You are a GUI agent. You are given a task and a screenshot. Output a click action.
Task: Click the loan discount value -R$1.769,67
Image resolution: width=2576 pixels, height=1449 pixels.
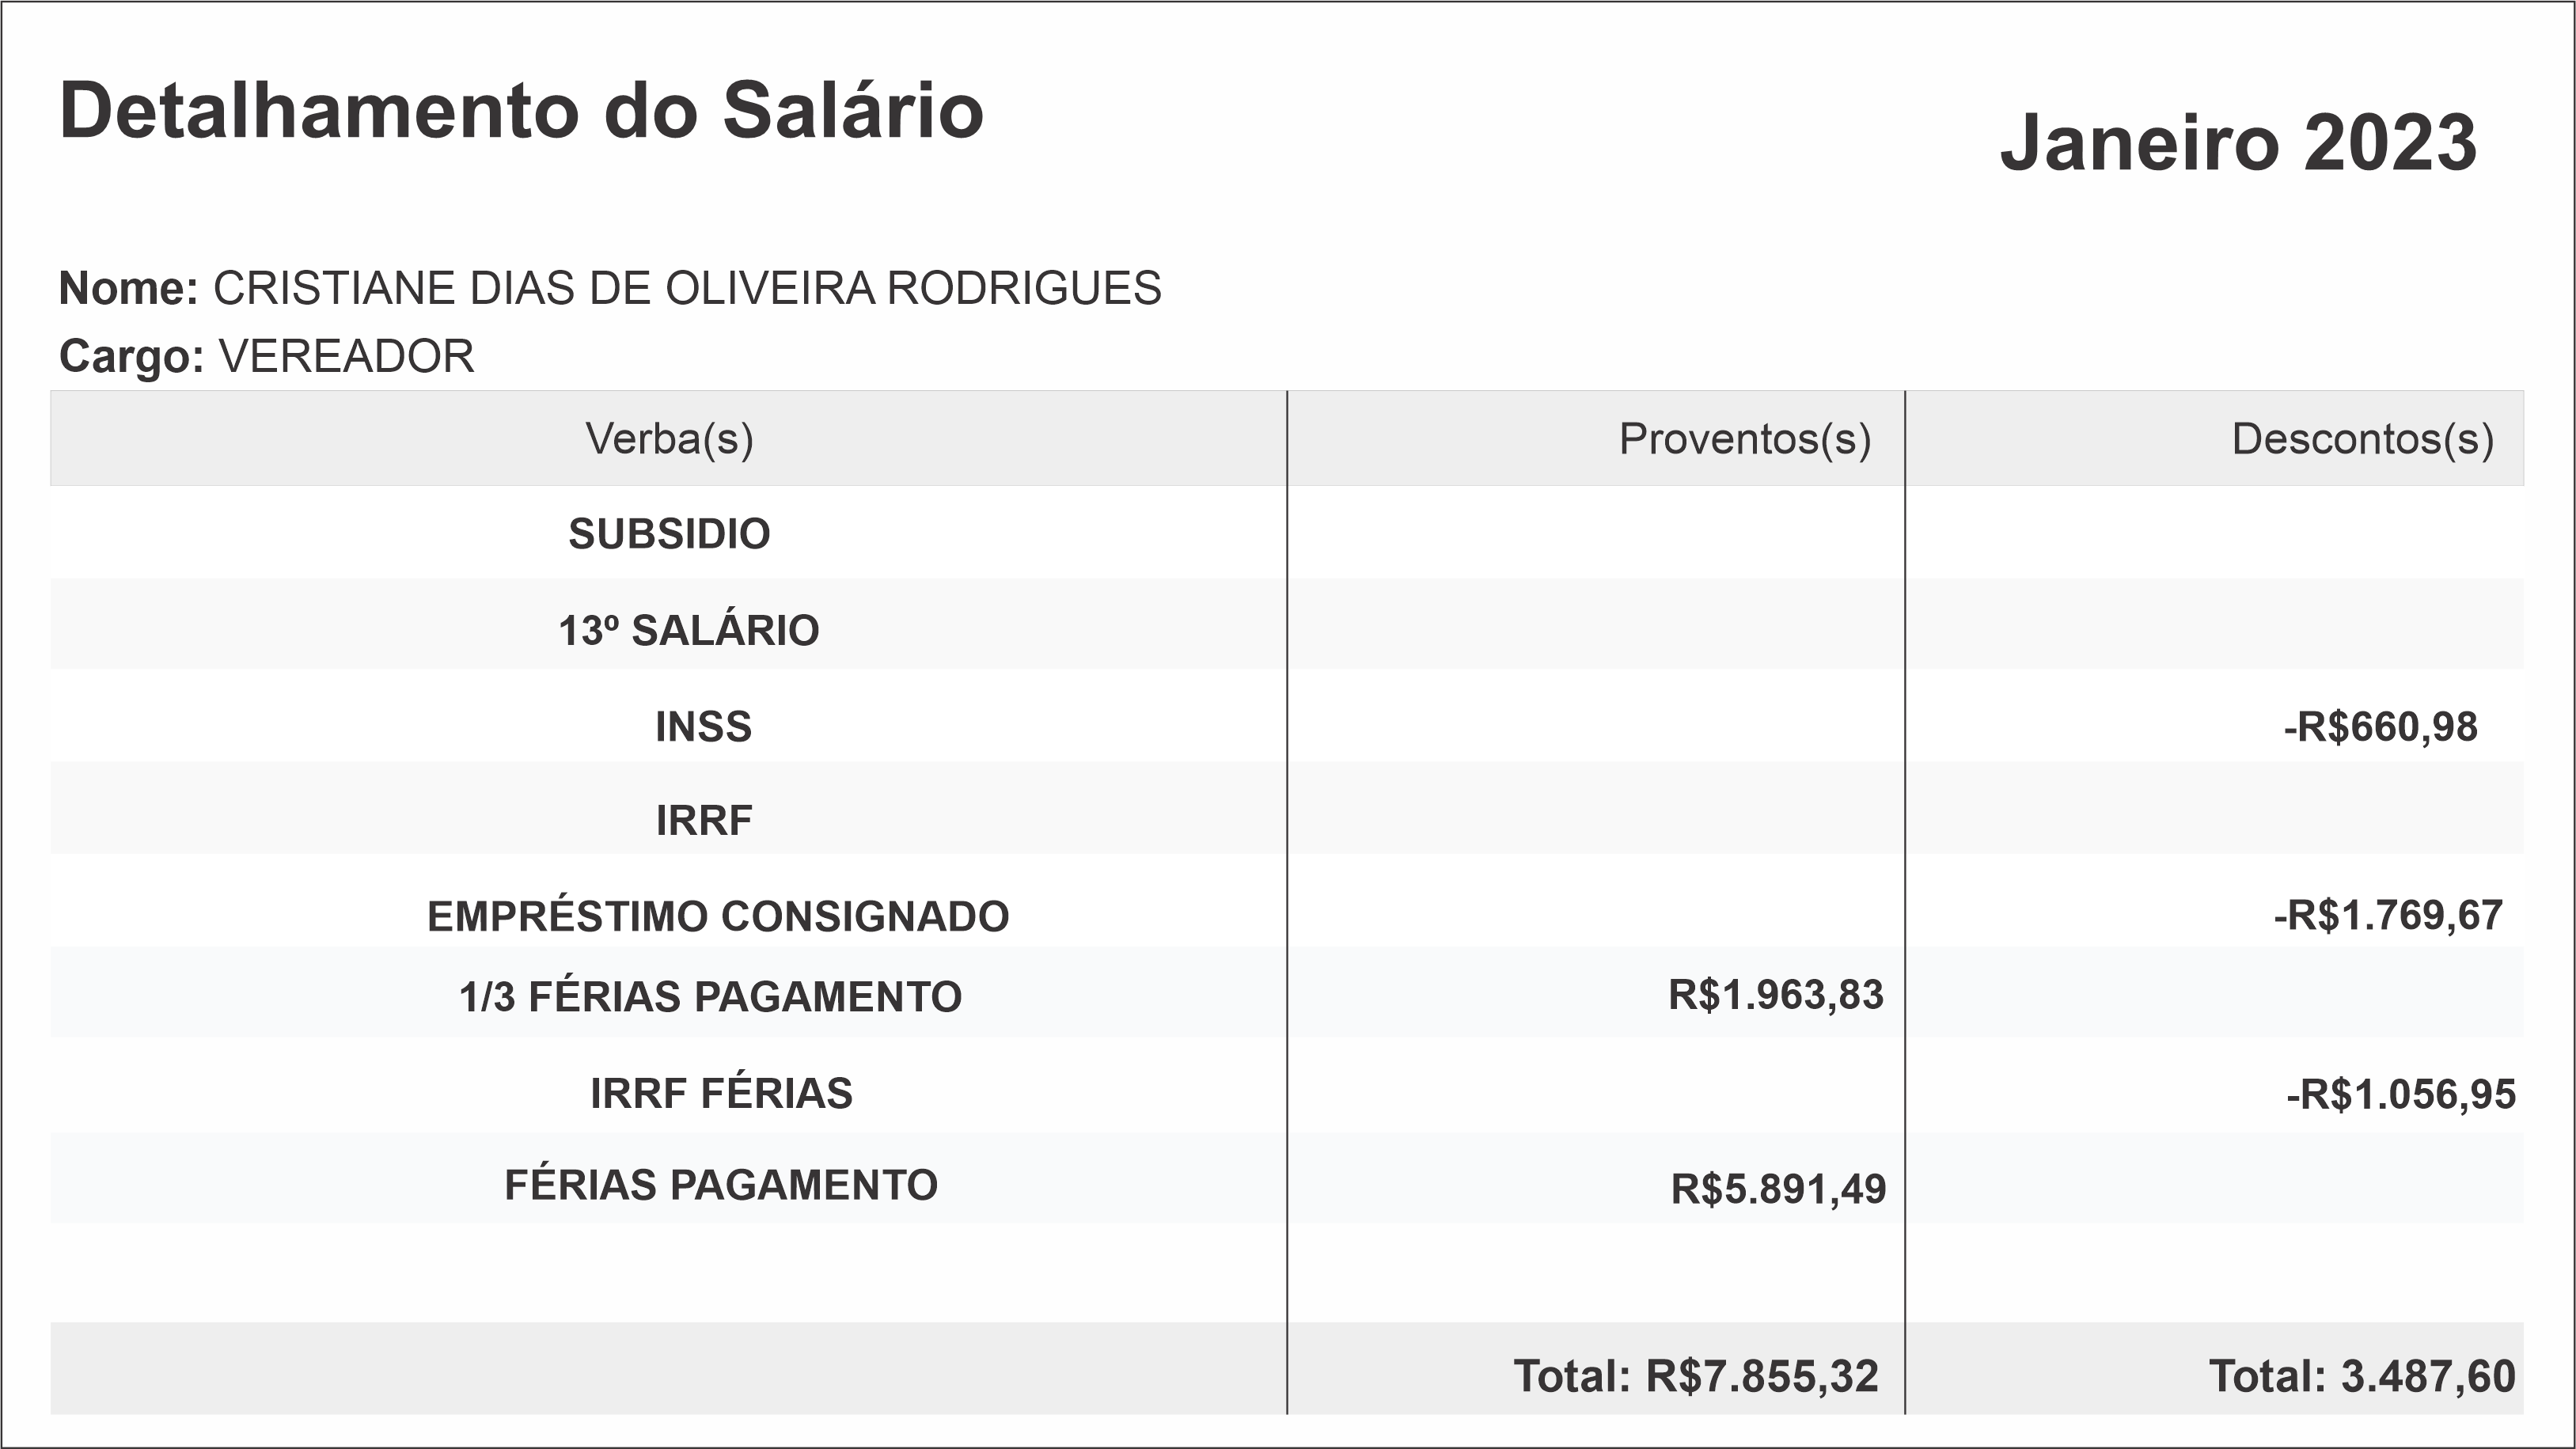click(2388, 916)
